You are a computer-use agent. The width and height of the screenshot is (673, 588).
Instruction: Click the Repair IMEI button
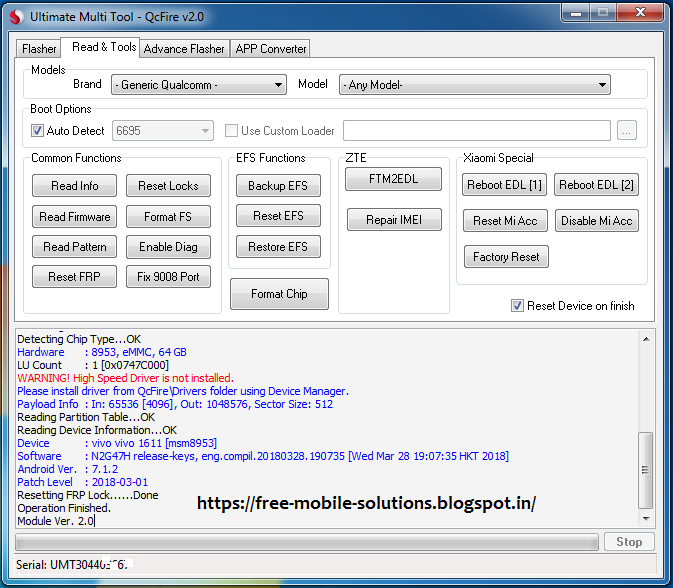[x=394, y=220]
